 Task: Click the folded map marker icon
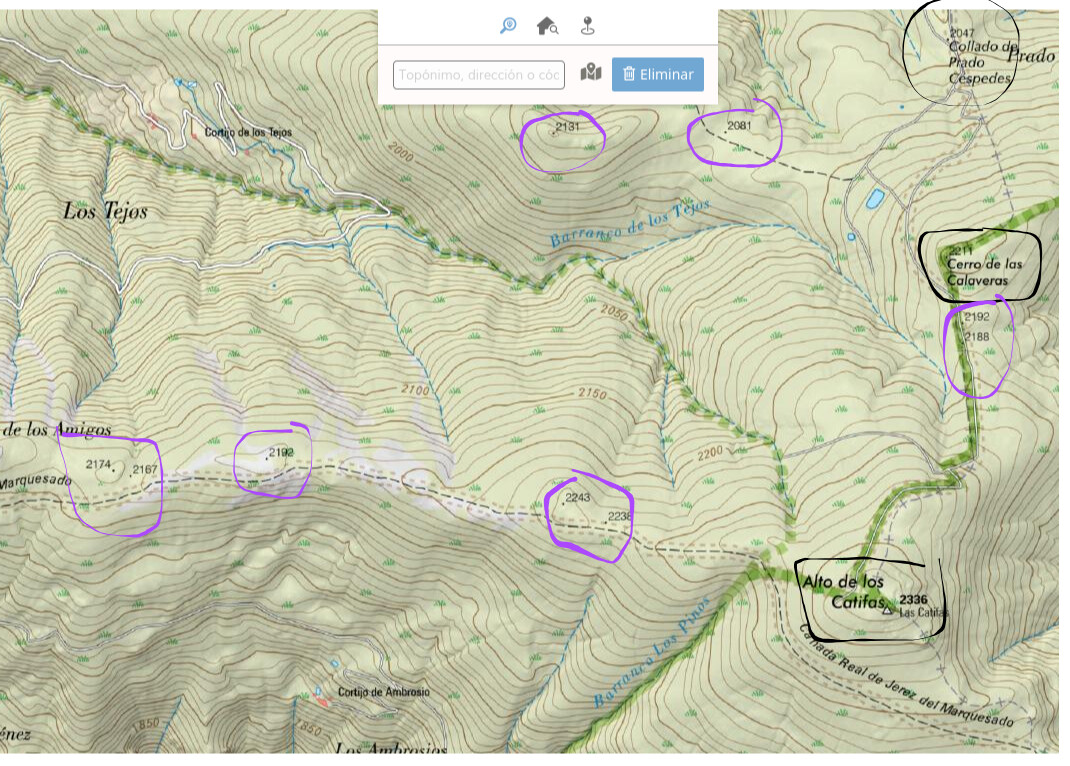(591, 72)
